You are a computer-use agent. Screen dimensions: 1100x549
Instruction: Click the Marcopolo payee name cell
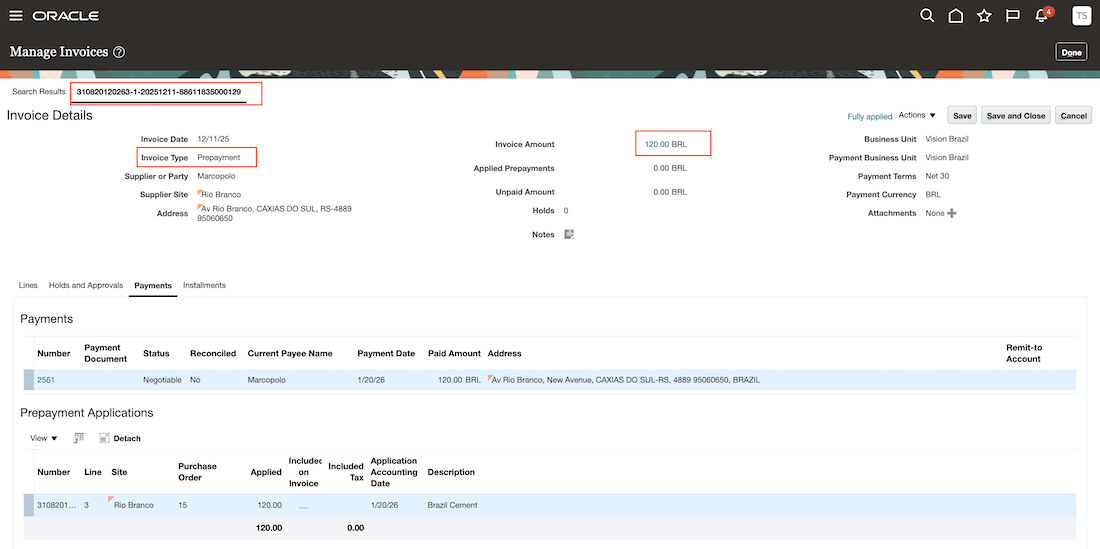click(x=267, y=380)
